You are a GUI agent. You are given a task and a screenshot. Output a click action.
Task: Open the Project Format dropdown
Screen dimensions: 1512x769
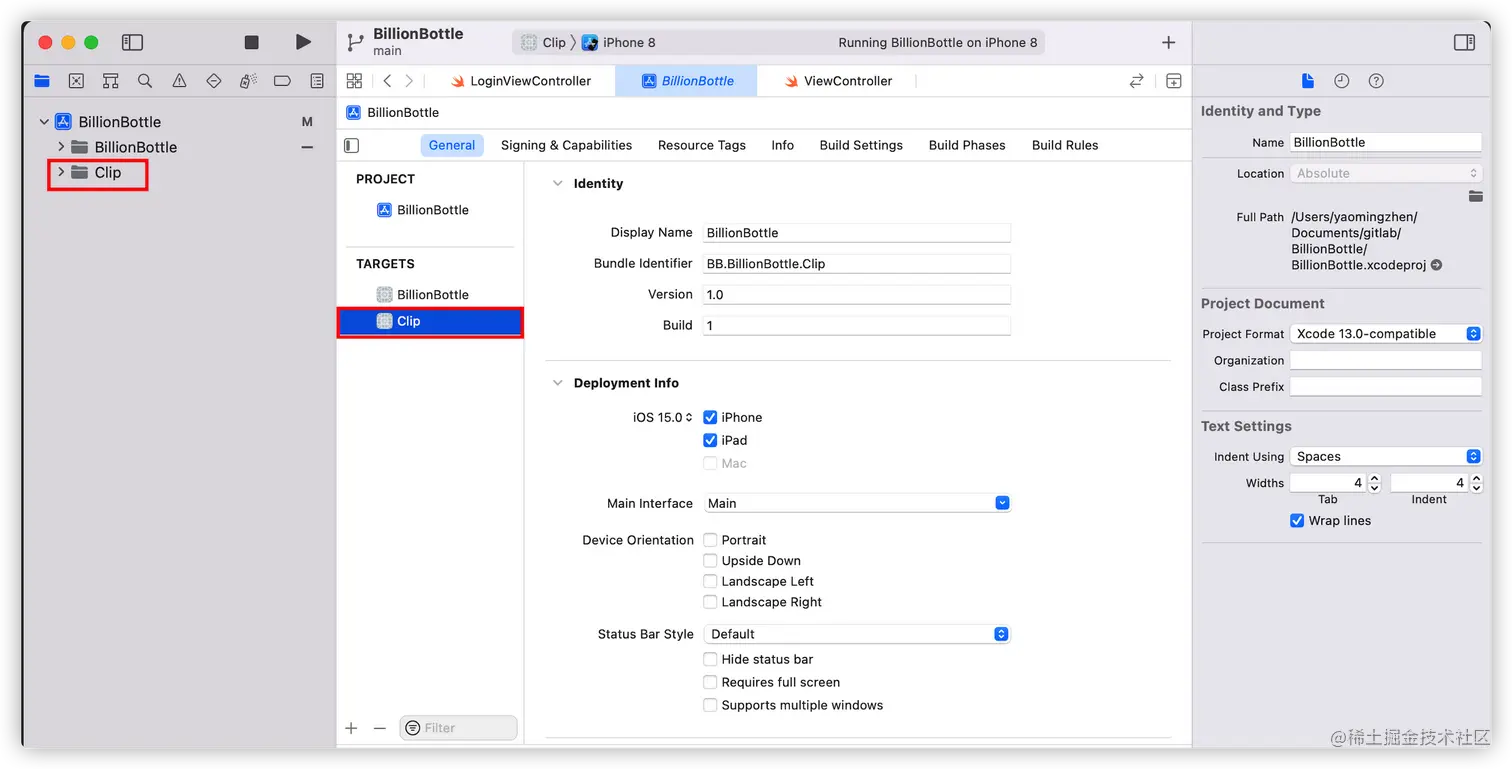tap(1385, 334)
